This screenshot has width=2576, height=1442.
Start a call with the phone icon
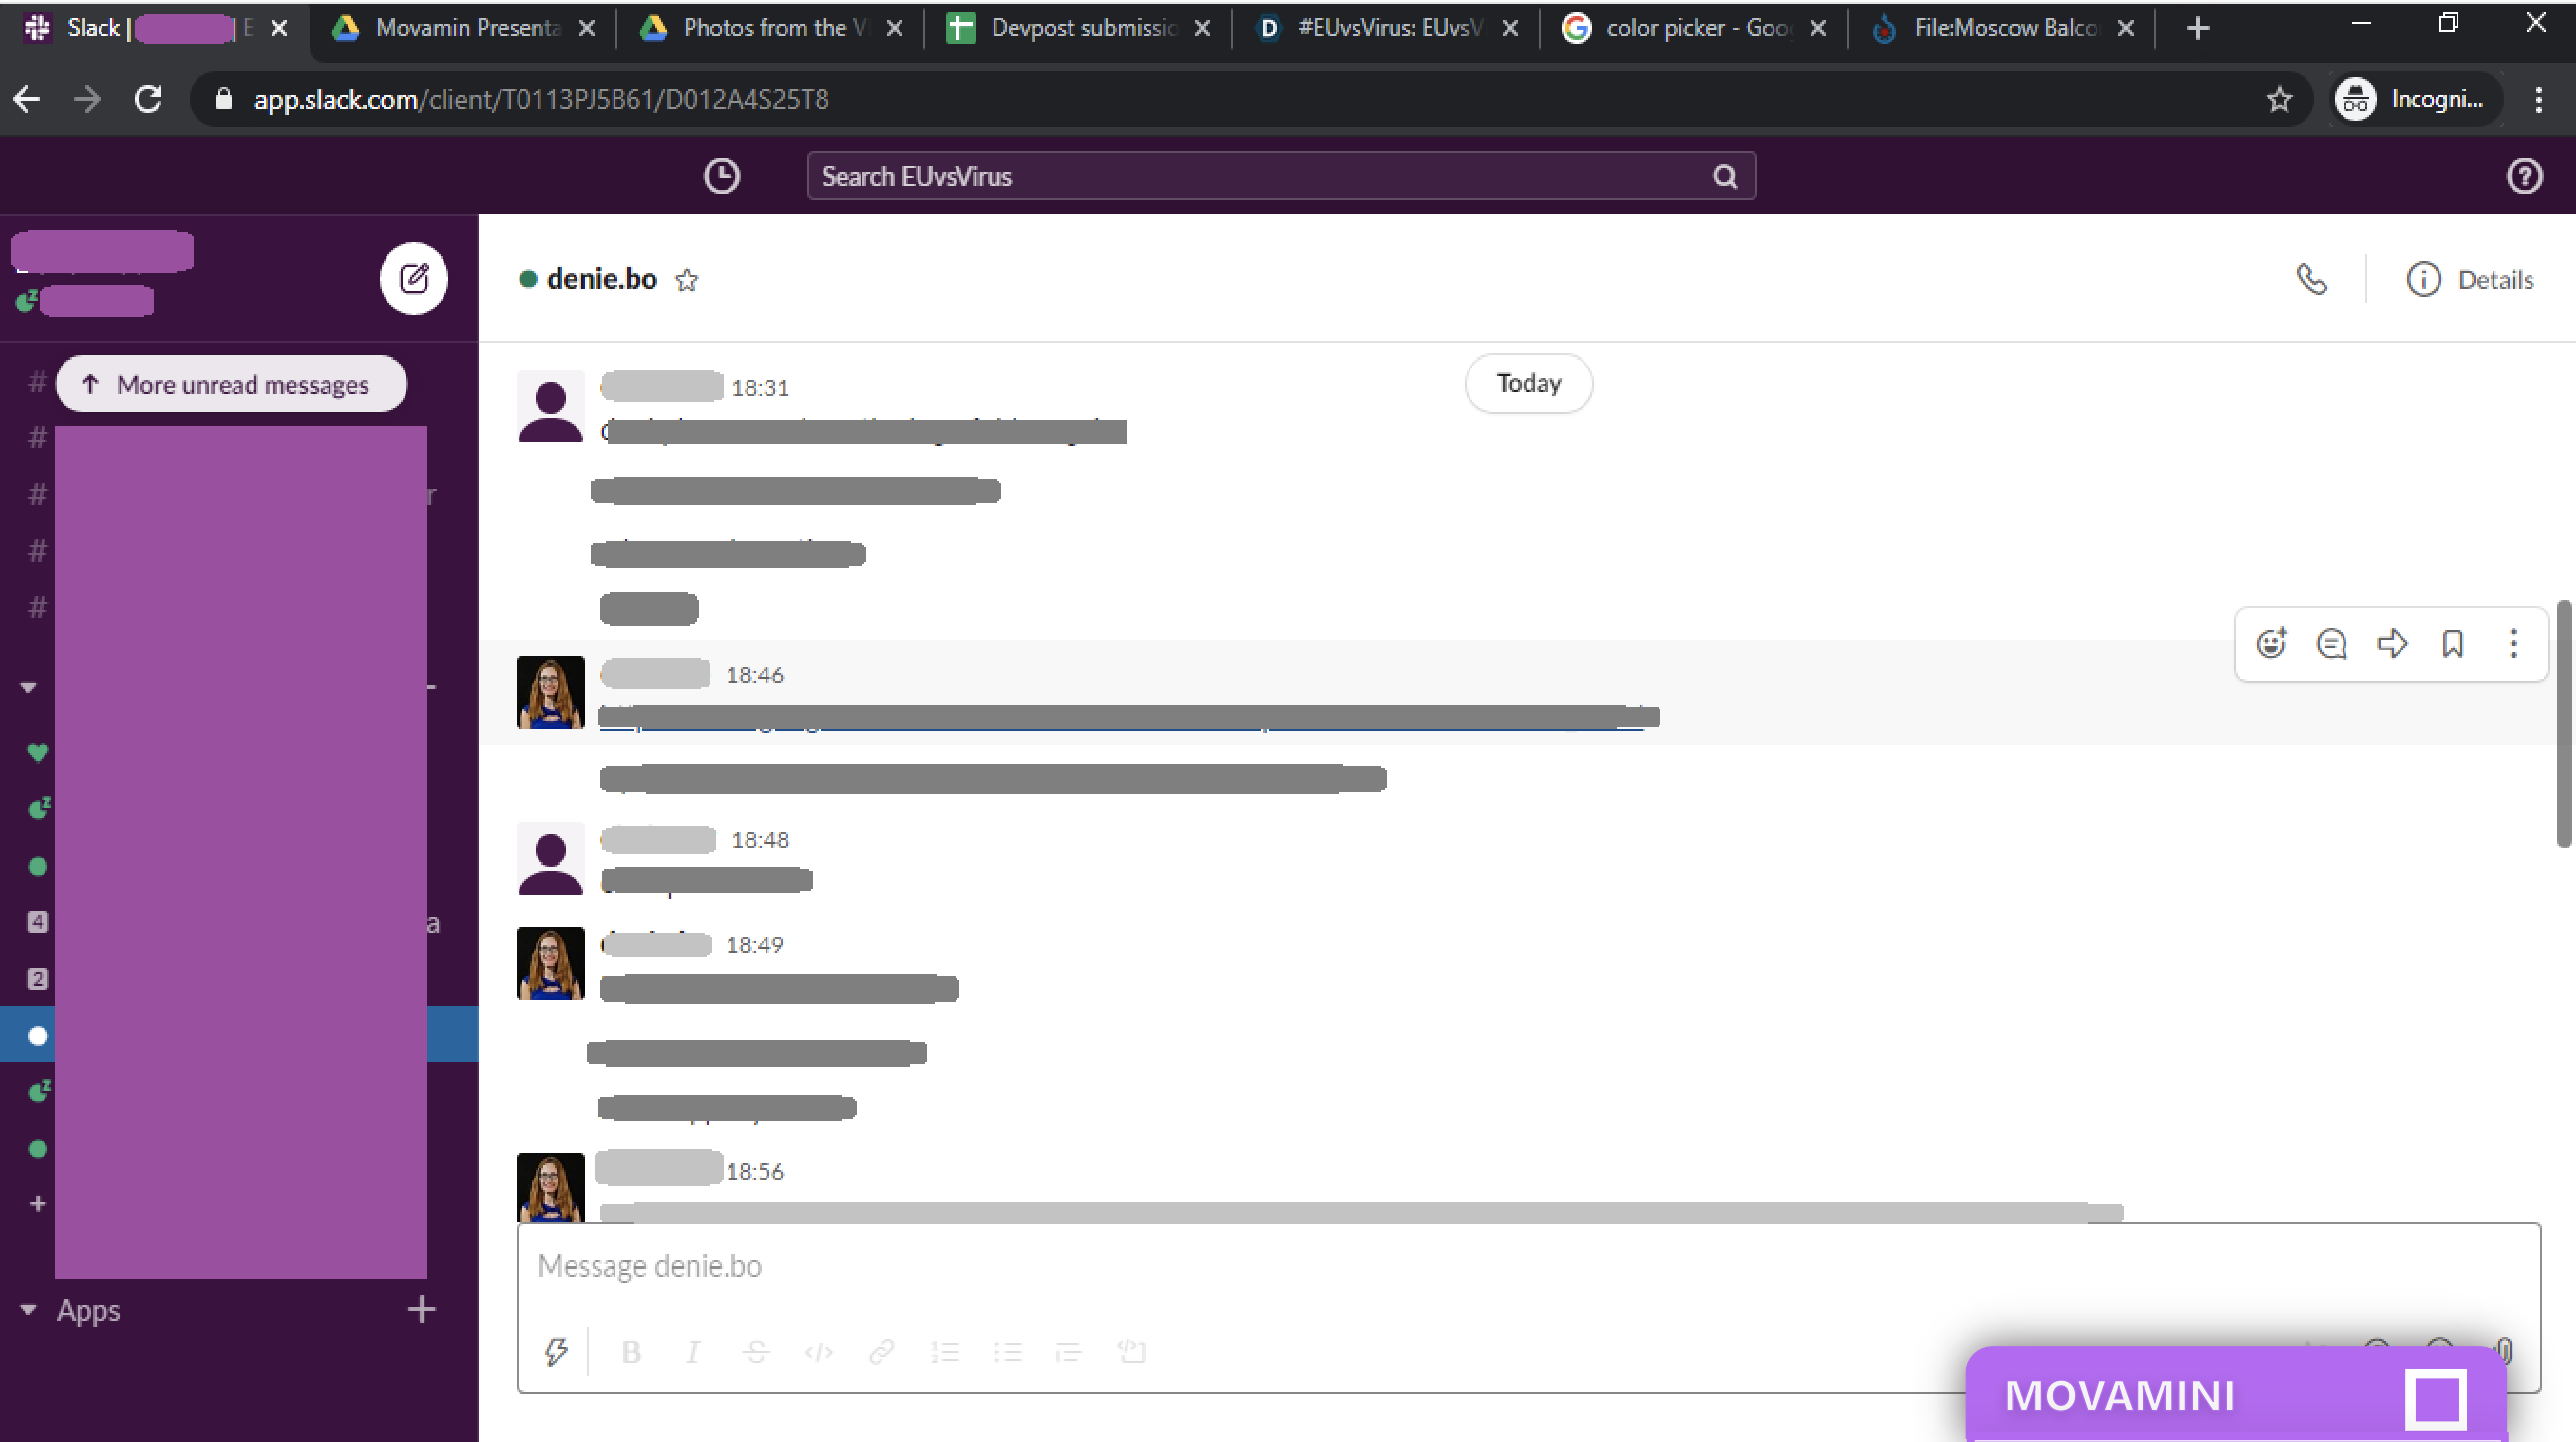tap(2311, 279)
